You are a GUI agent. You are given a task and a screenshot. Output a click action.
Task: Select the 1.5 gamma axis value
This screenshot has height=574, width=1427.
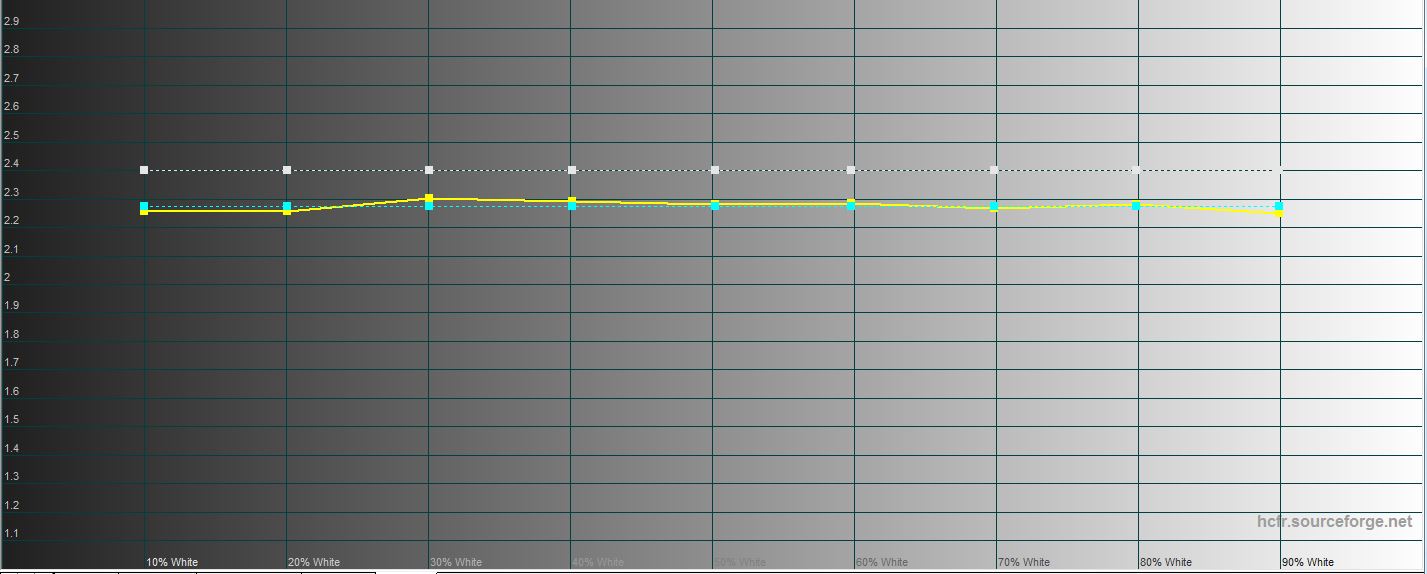(12, 420)
